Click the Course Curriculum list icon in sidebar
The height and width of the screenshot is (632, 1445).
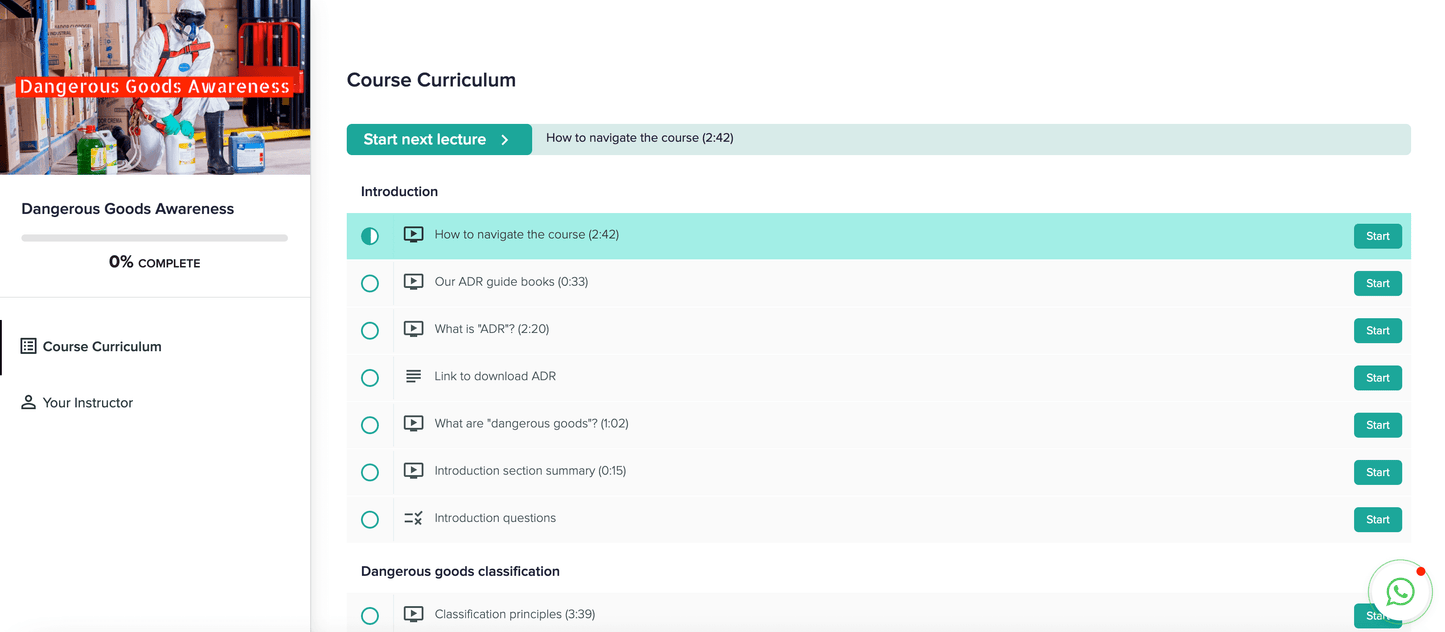pyautogui.click(x=29, y=347)
